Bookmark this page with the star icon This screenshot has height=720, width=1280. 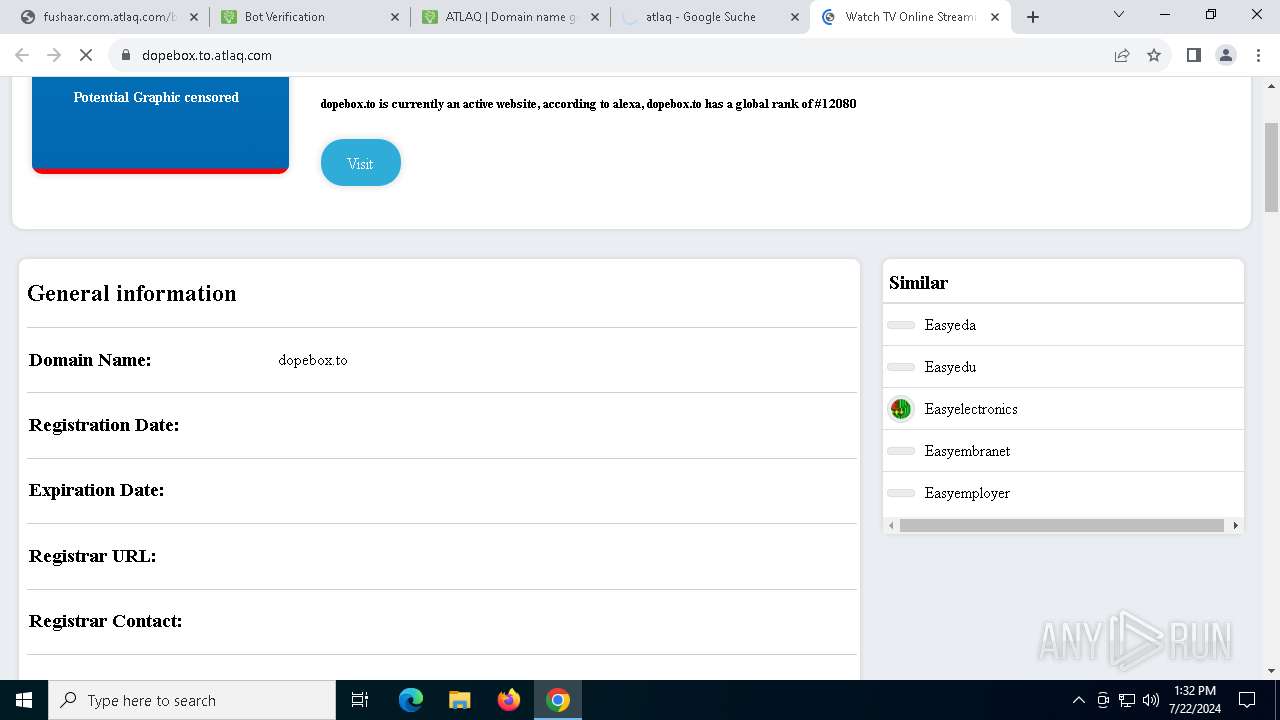(x=1154, y=55)
